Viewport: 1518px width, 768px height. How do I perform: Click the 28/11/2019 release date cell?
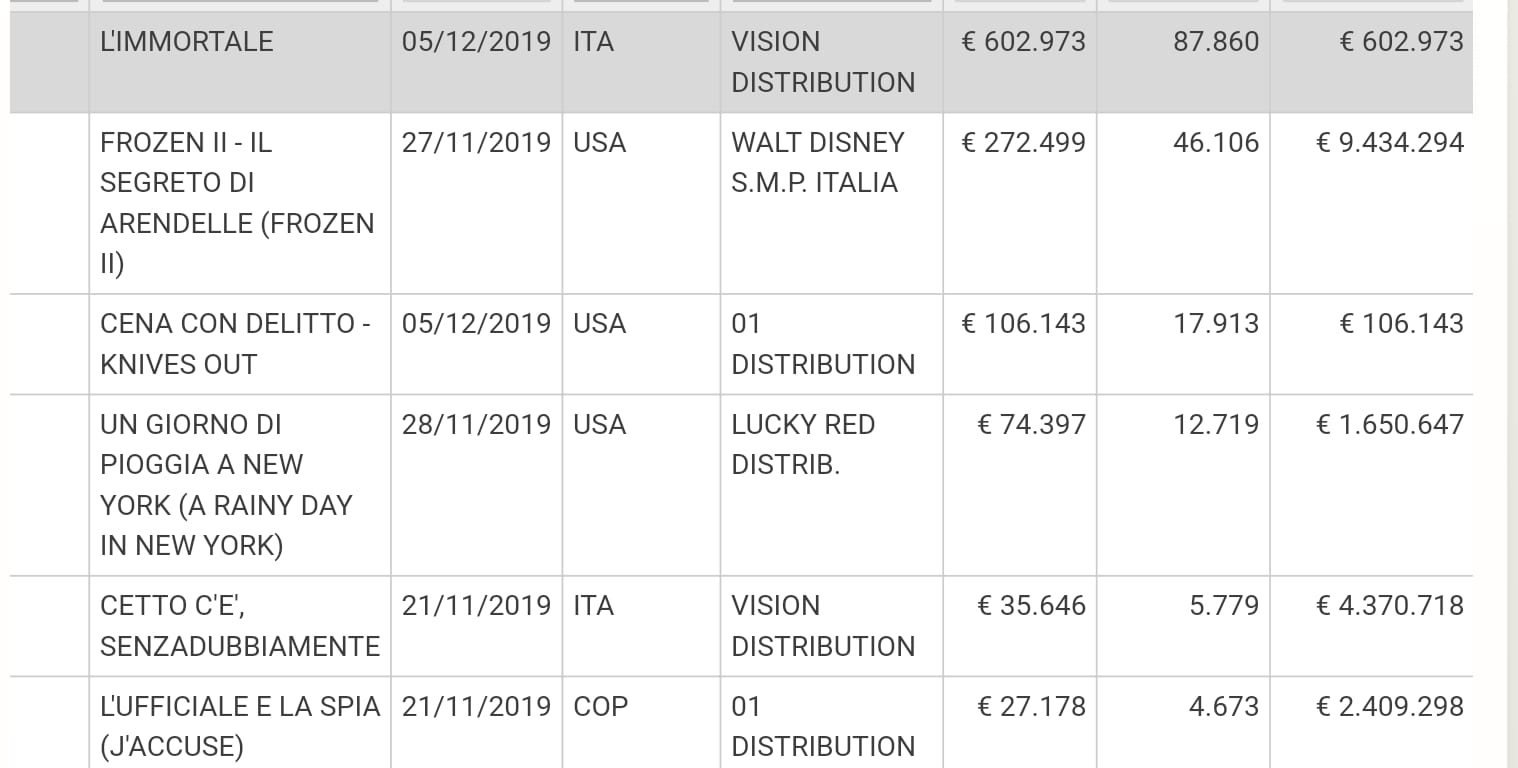tap(476, 425)
